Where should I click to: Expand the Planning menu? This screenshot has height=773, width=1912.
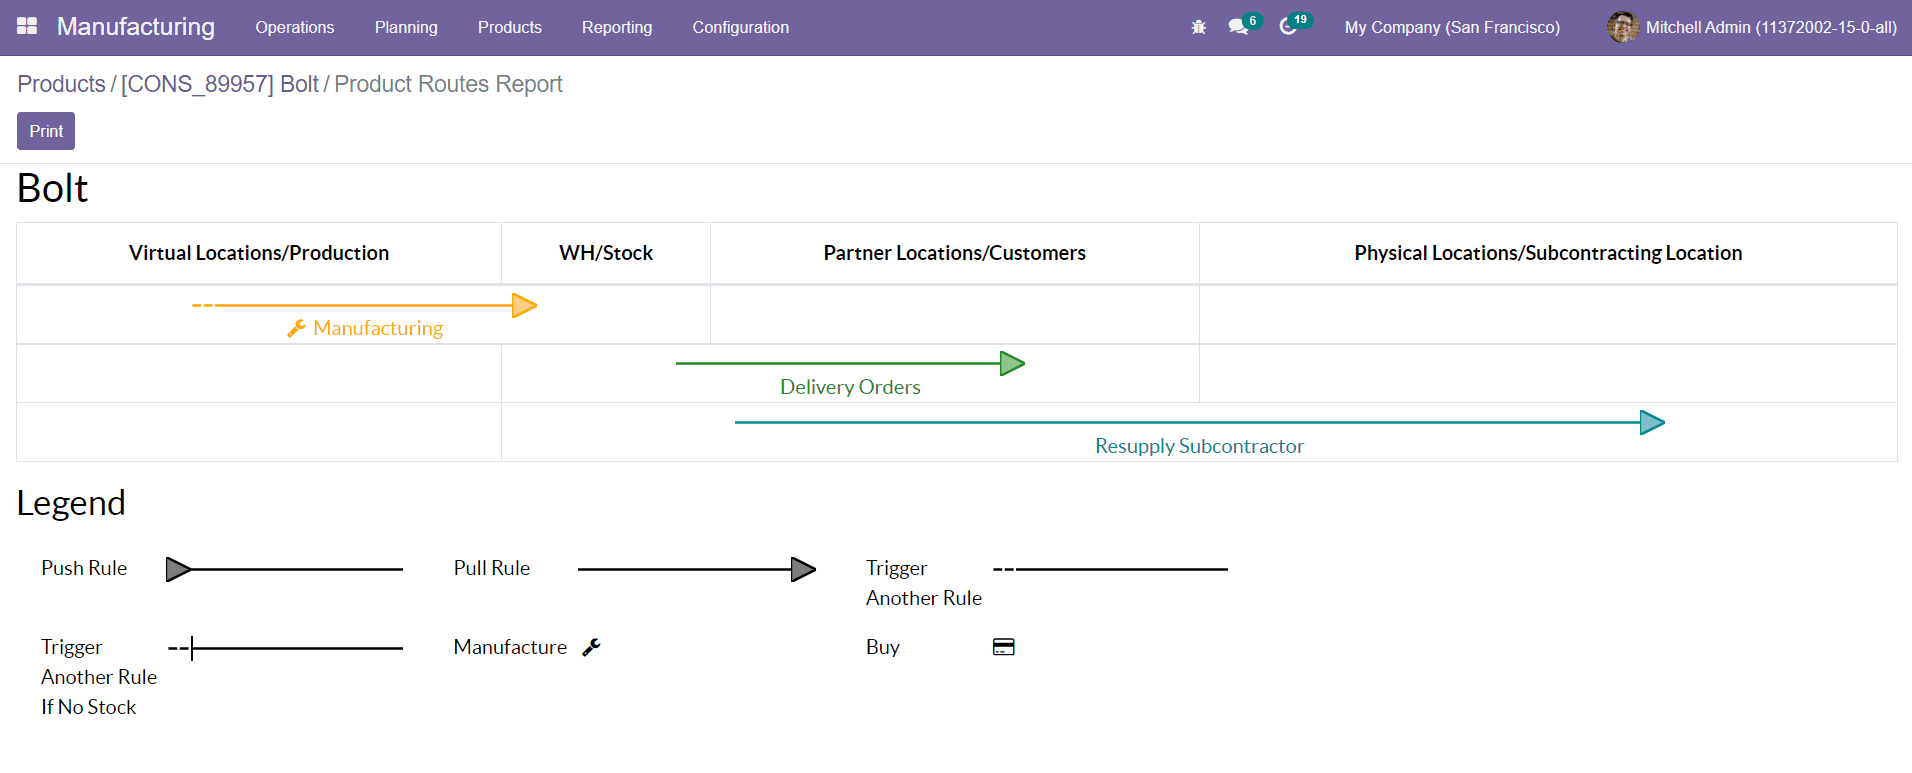406,27
